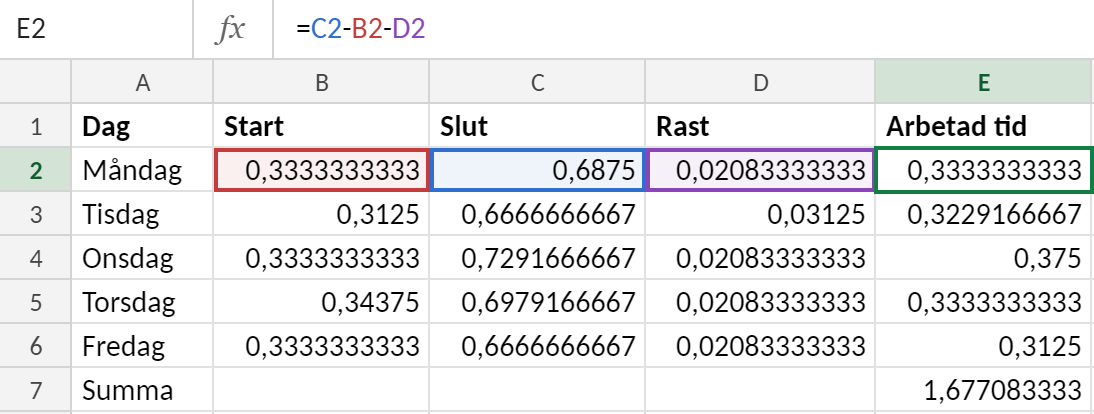Select column C header
Image resolution: width=1094 pixels, height=414 pixels.
pos(537,82)
